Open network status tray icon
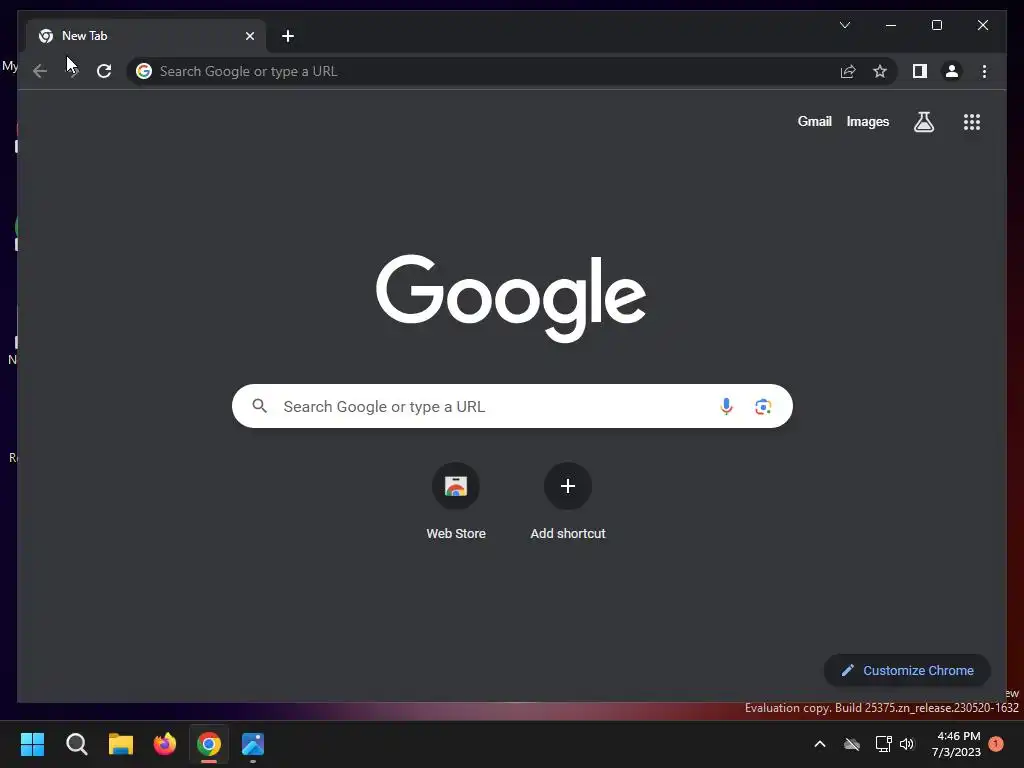This screenshot has width=1024, height=768. point(883,744)
